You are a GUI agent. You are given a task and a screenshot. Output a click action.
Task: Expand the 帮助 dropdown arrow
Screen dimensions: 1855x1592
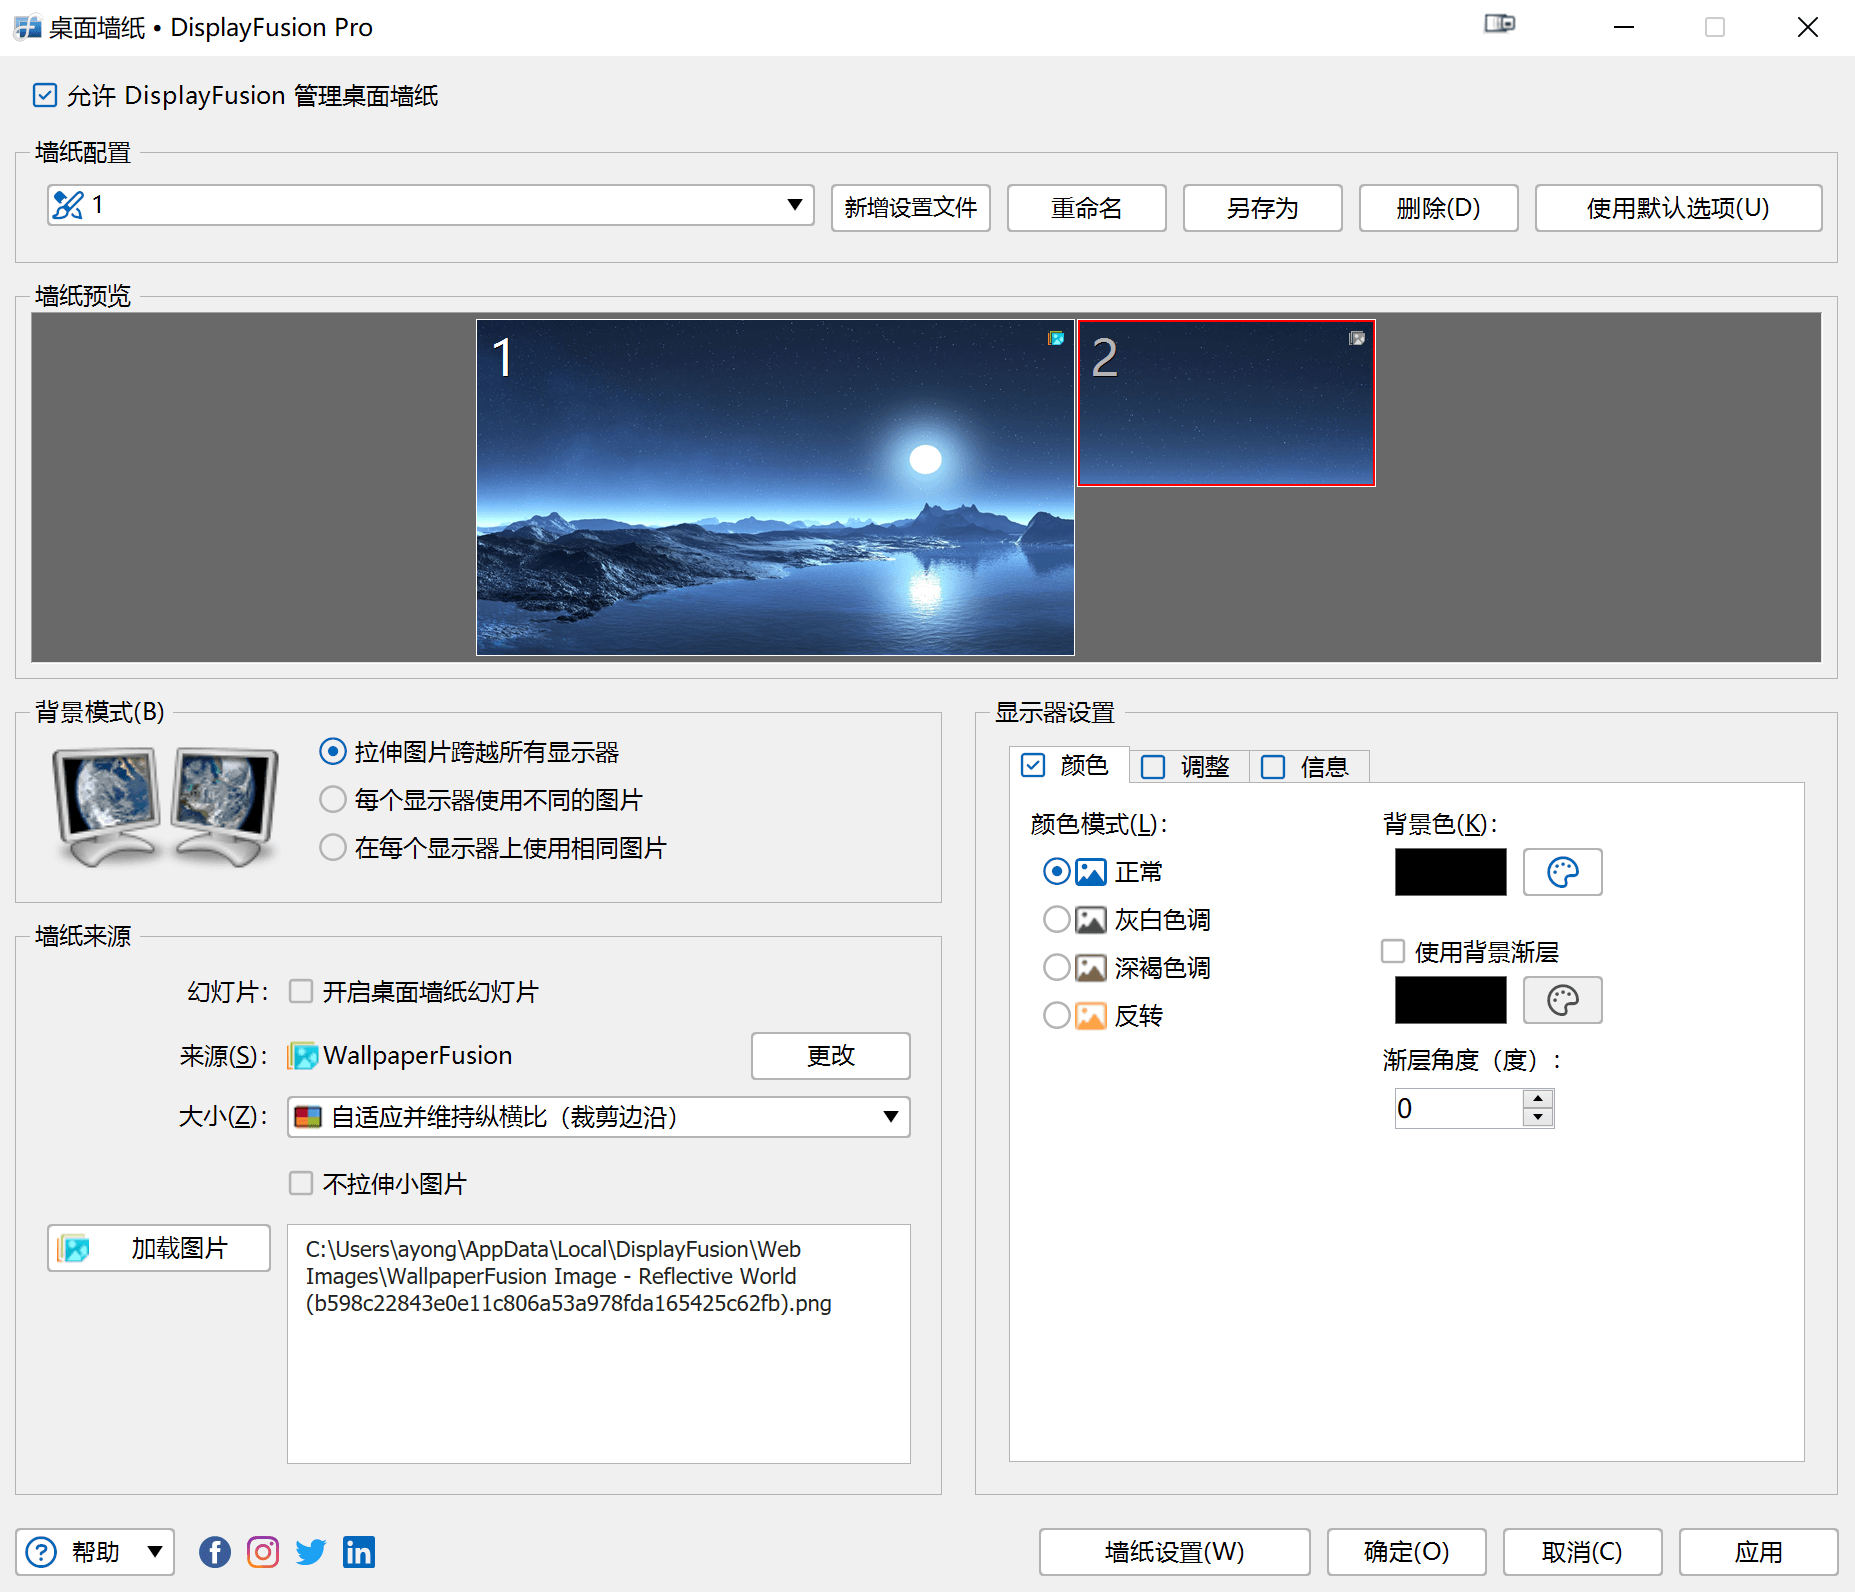point(154,1551)
